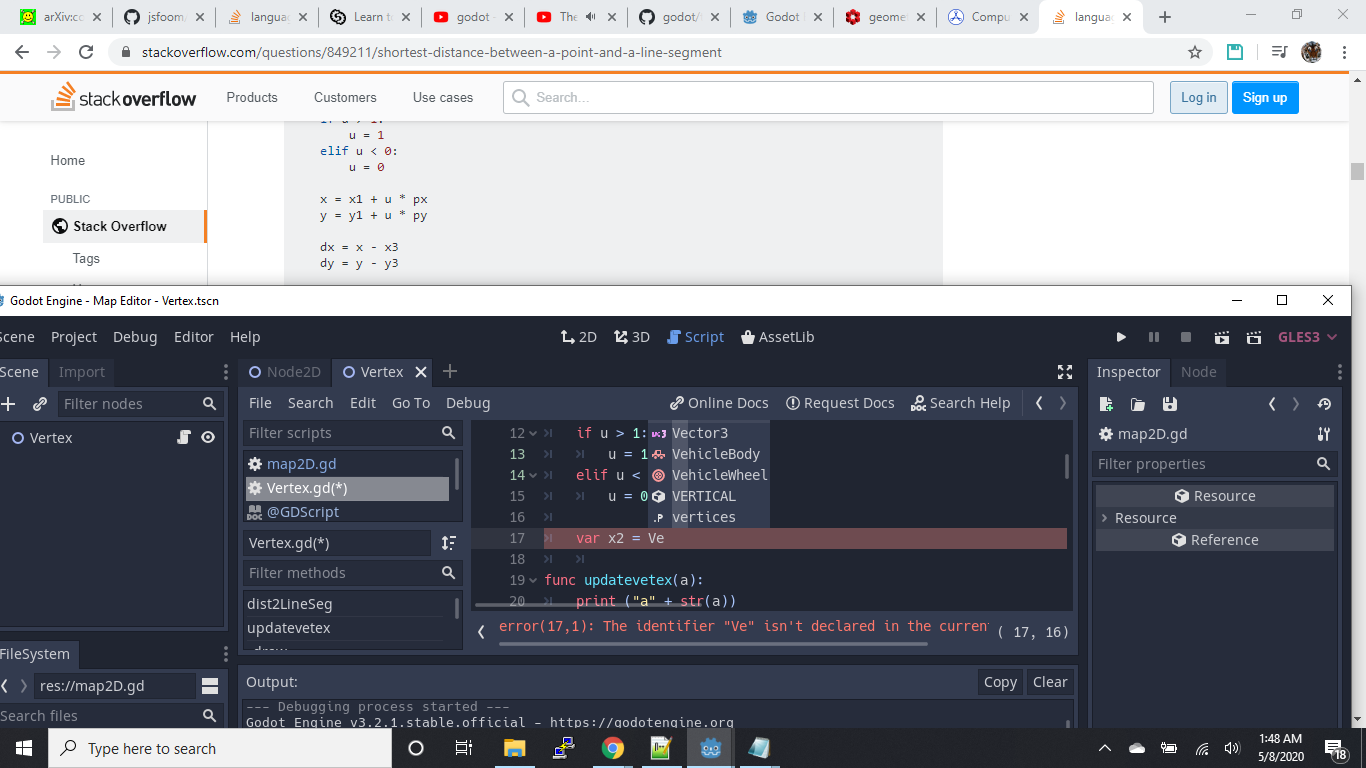This screenshot has height=768, width=1366.
Task: Click Request Docs button
Action: click(x=840, y=403)
